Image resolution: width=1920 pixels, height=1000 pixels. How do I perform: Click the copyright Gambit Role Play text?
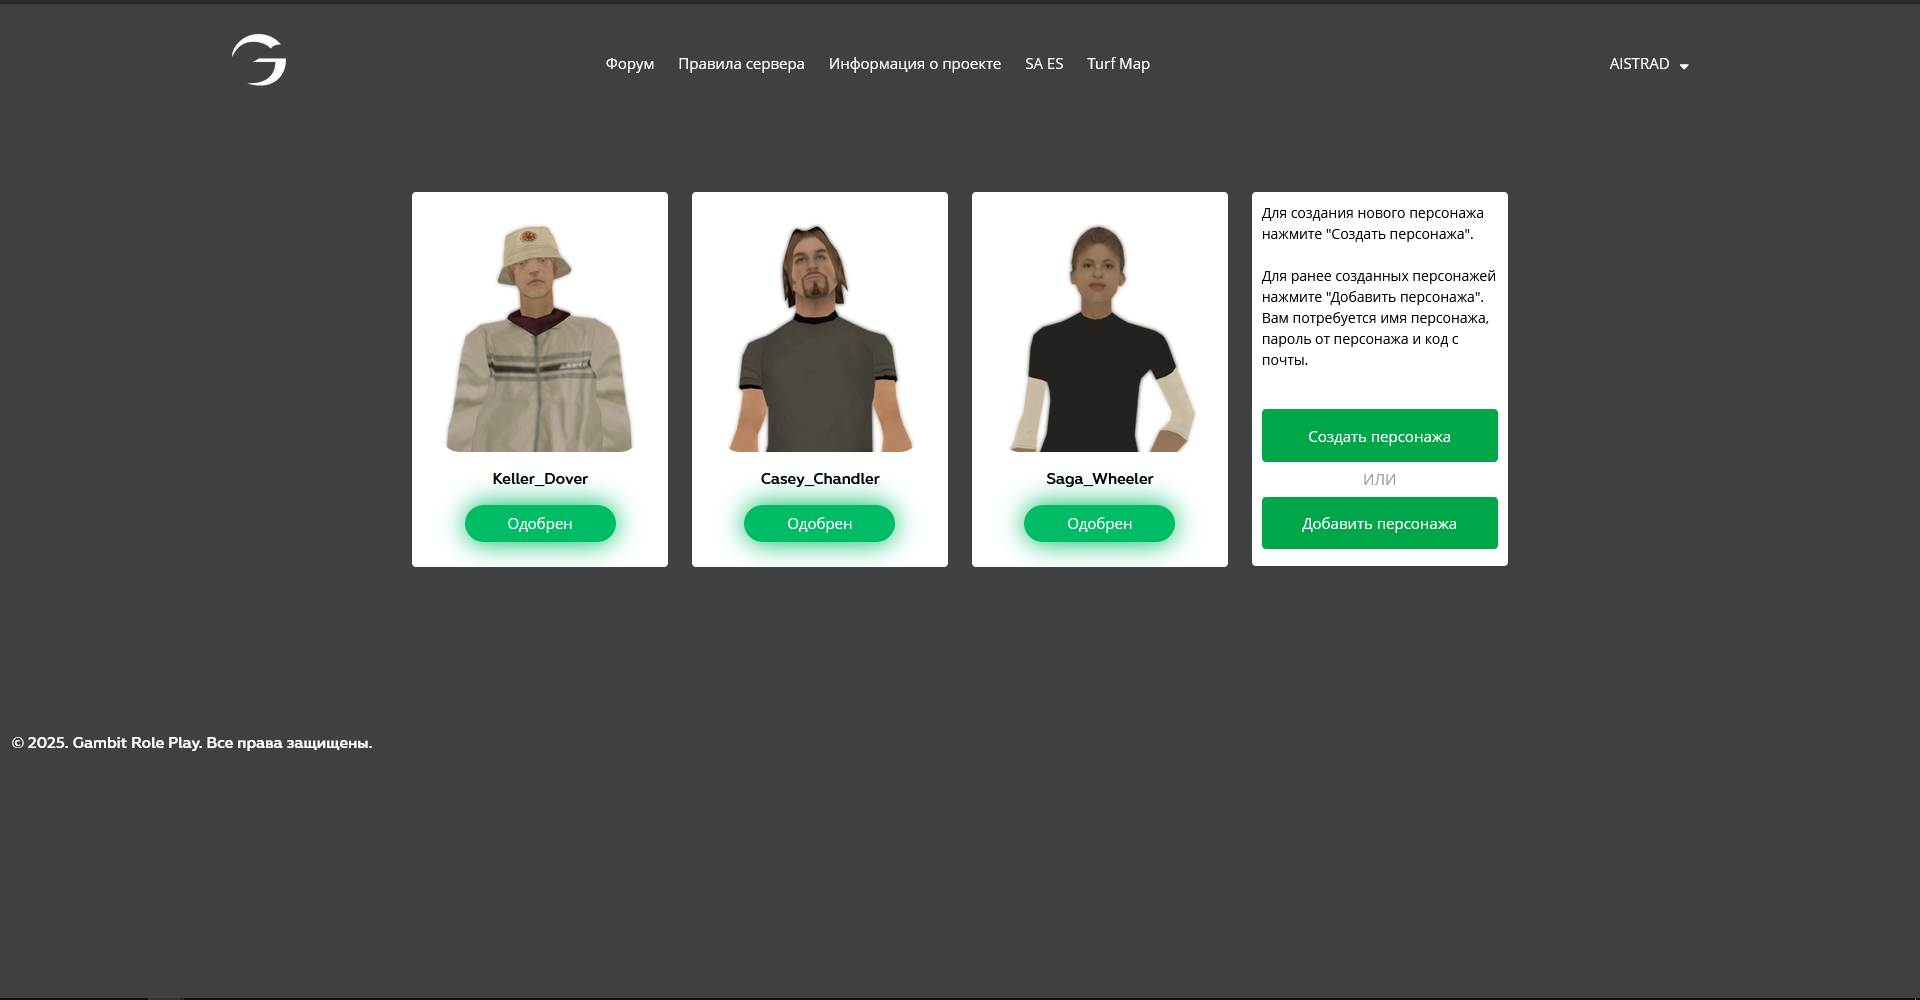[x=192, y=743]
